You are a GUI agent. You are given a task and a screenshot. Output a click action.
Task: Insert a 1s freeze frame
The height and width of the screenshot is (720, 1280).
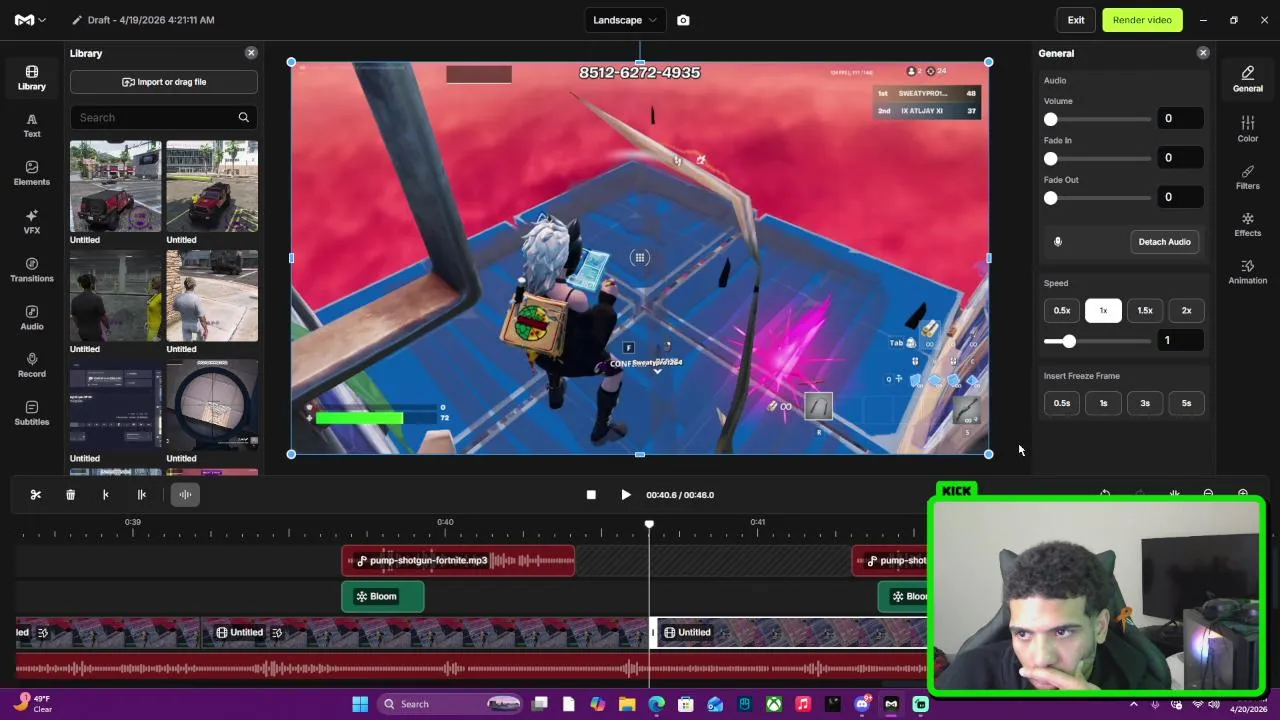[1103, 403]
